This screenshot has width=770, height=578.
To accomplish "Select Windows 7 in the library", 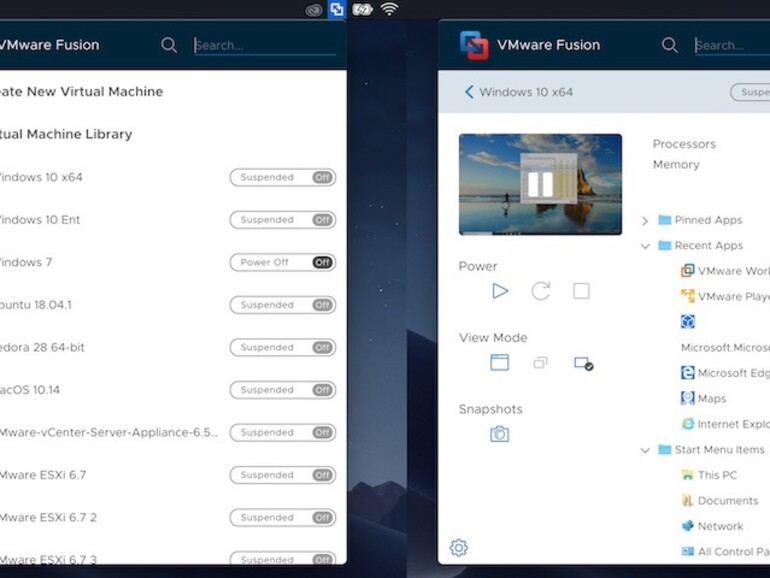I will 26,262.
